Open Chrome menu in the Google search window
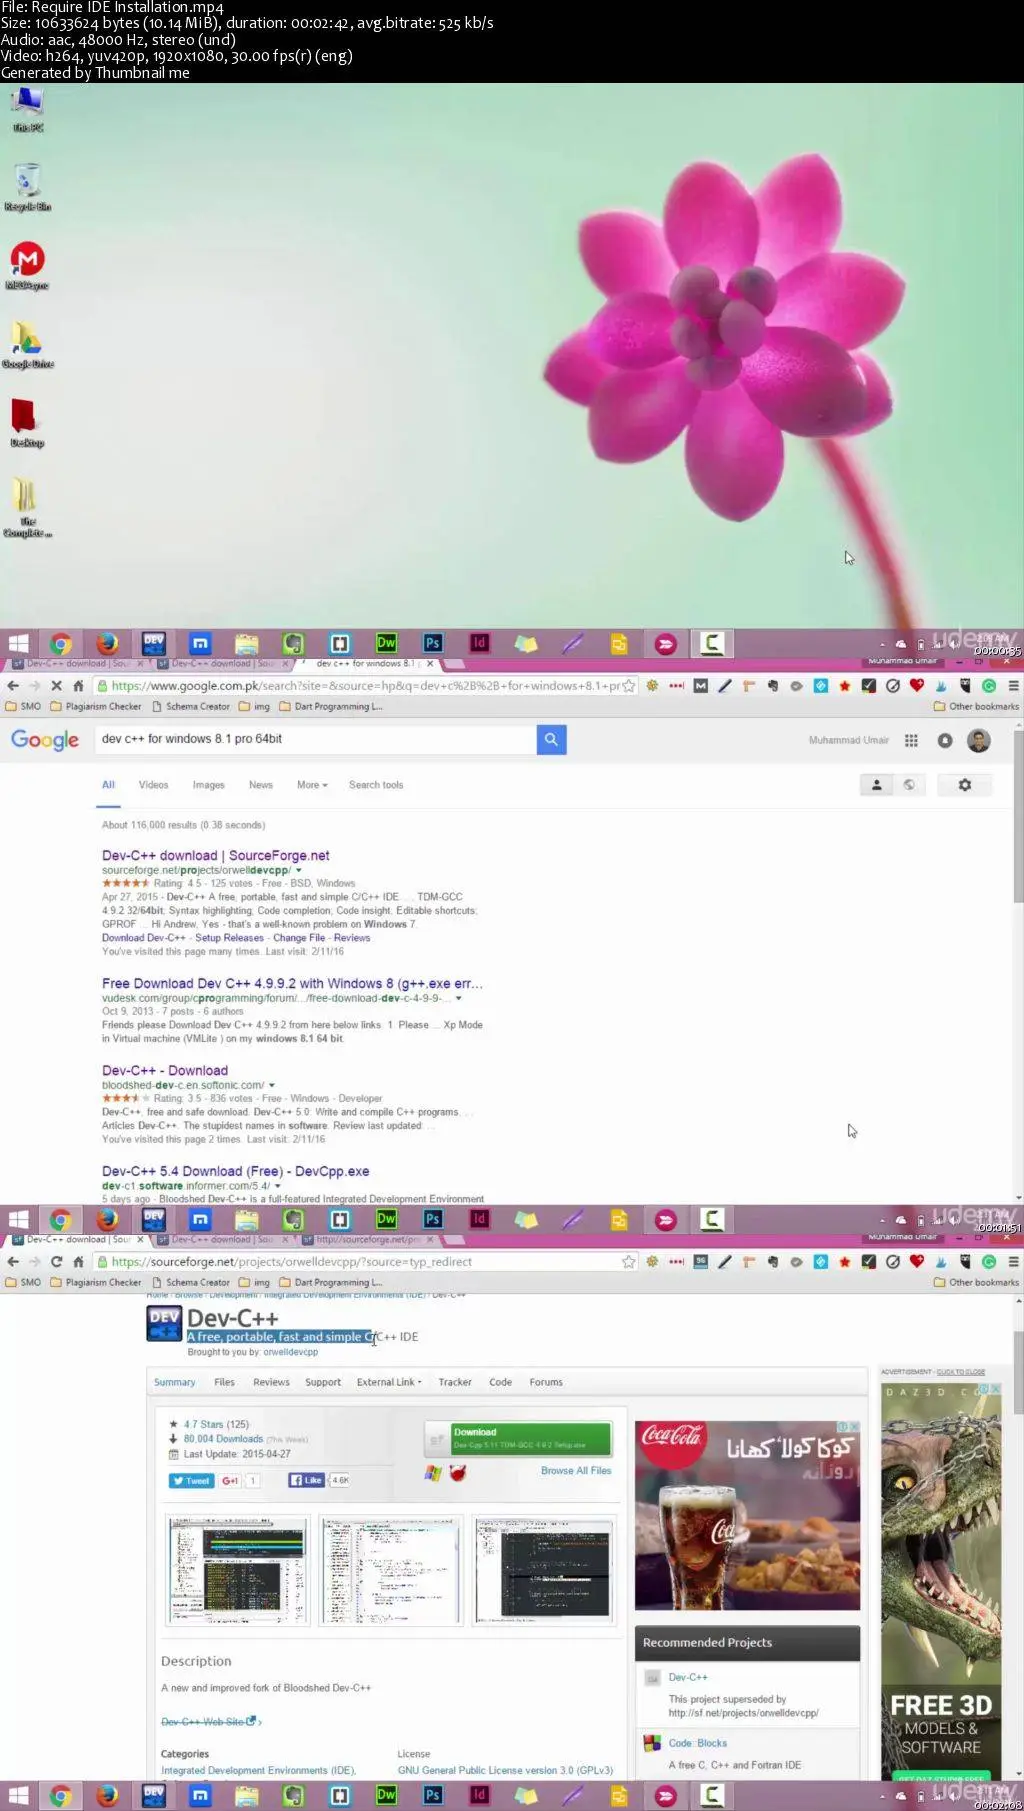 coord(1013,686)
